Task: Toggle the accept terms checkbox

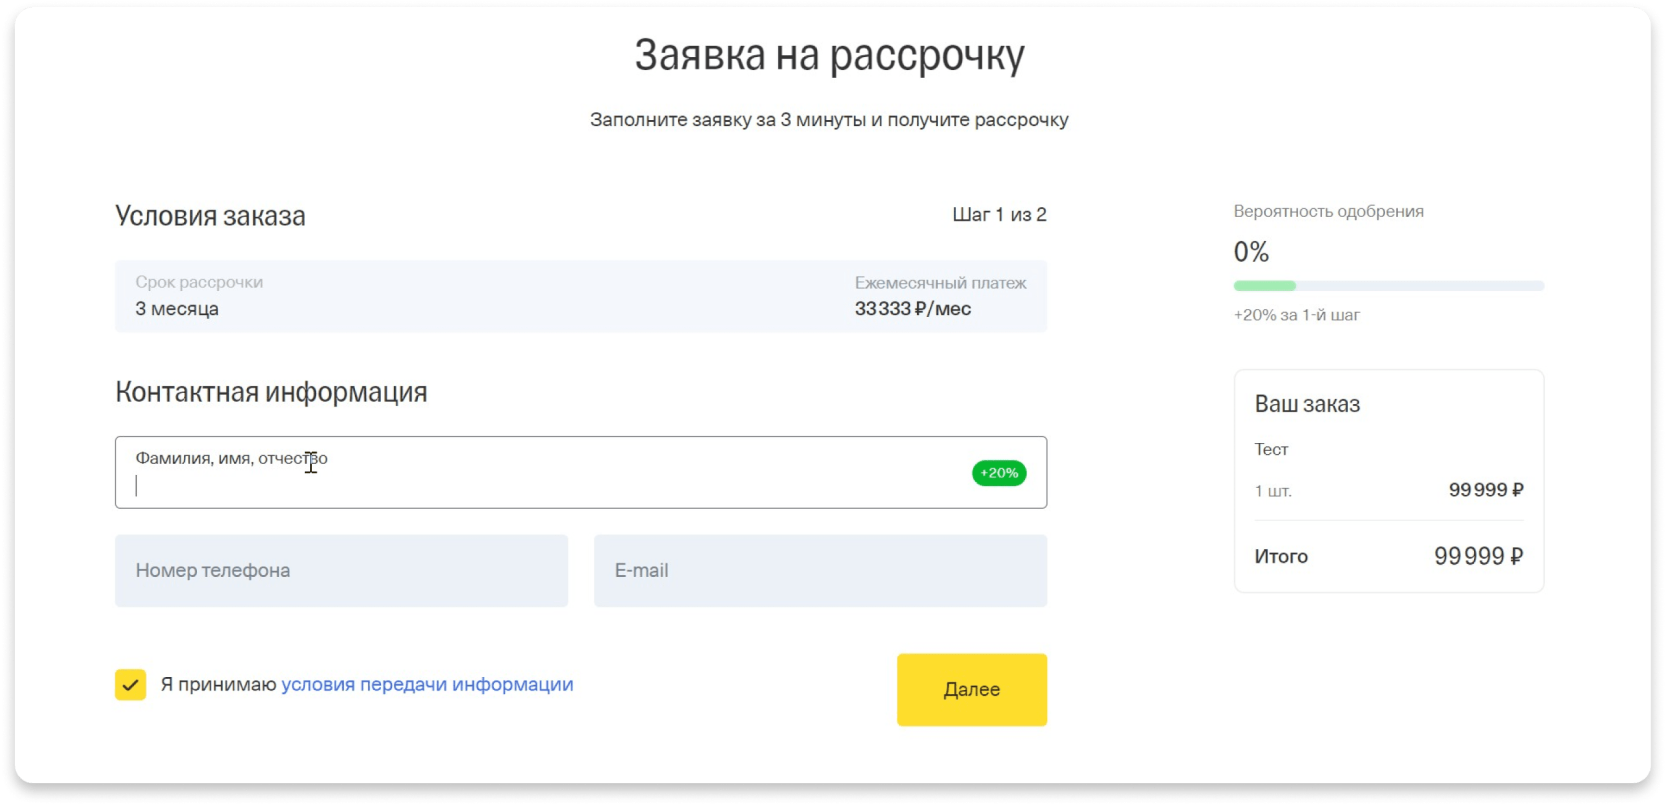Action: [131, 685]
